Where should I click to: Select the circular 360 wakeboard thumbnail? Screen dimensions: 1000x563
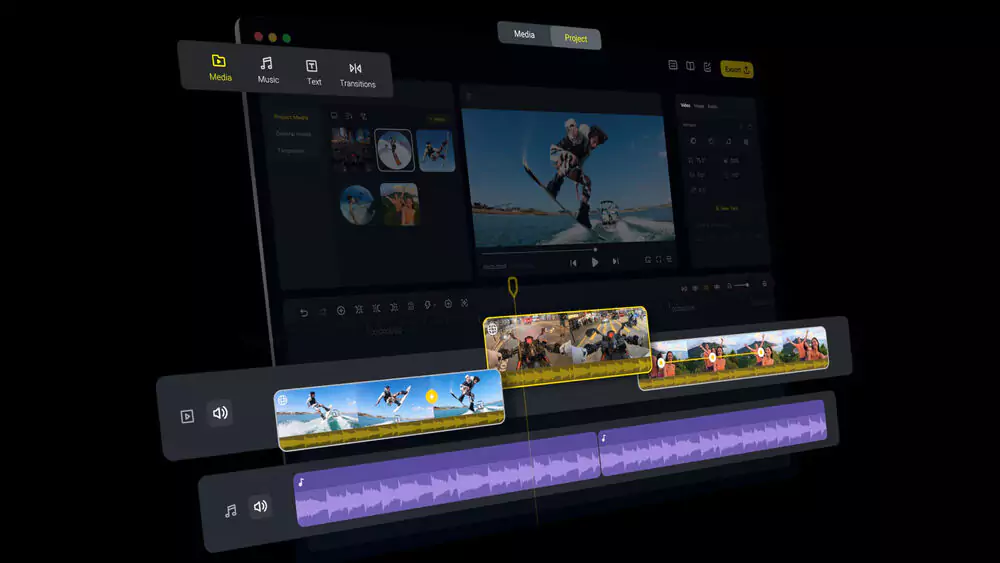pyautogui.click(x=394, y=150)
